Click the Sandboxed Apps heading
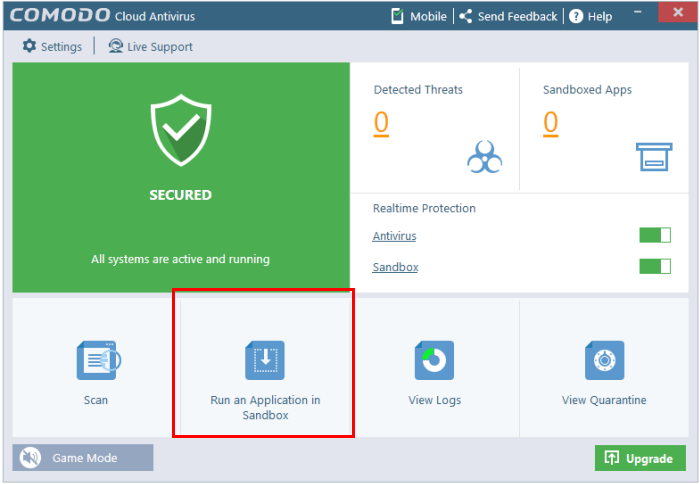Viewport: 700px width, 484px height. pyautogui.click(x=587, y=89)
